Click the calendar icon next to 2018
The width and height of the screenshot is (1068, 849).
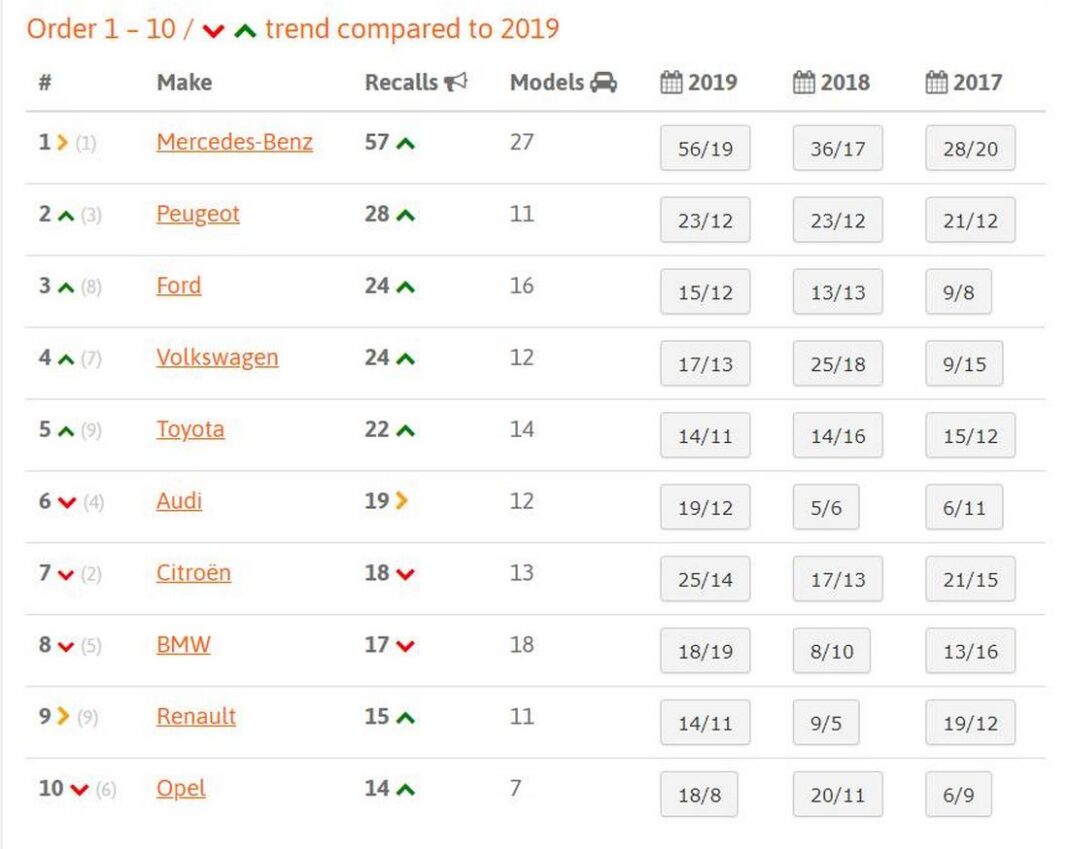(804, 83)
